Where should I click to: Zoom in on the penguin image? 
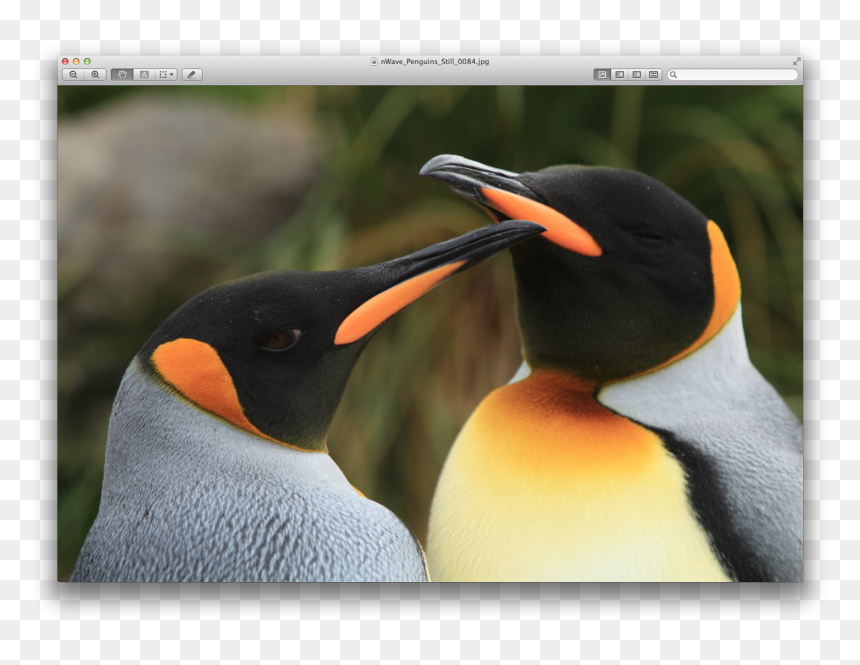pos(95,75)
